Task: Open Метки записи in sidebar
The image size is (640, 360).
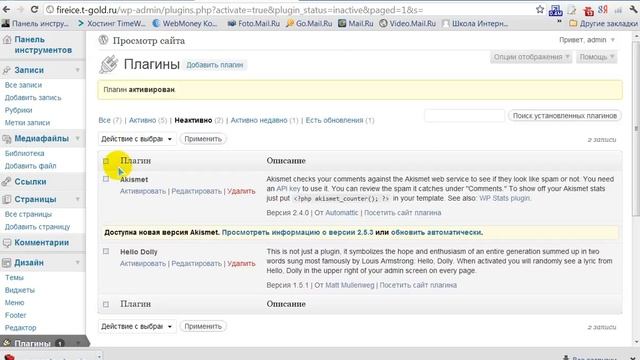Action: point(27,122)
